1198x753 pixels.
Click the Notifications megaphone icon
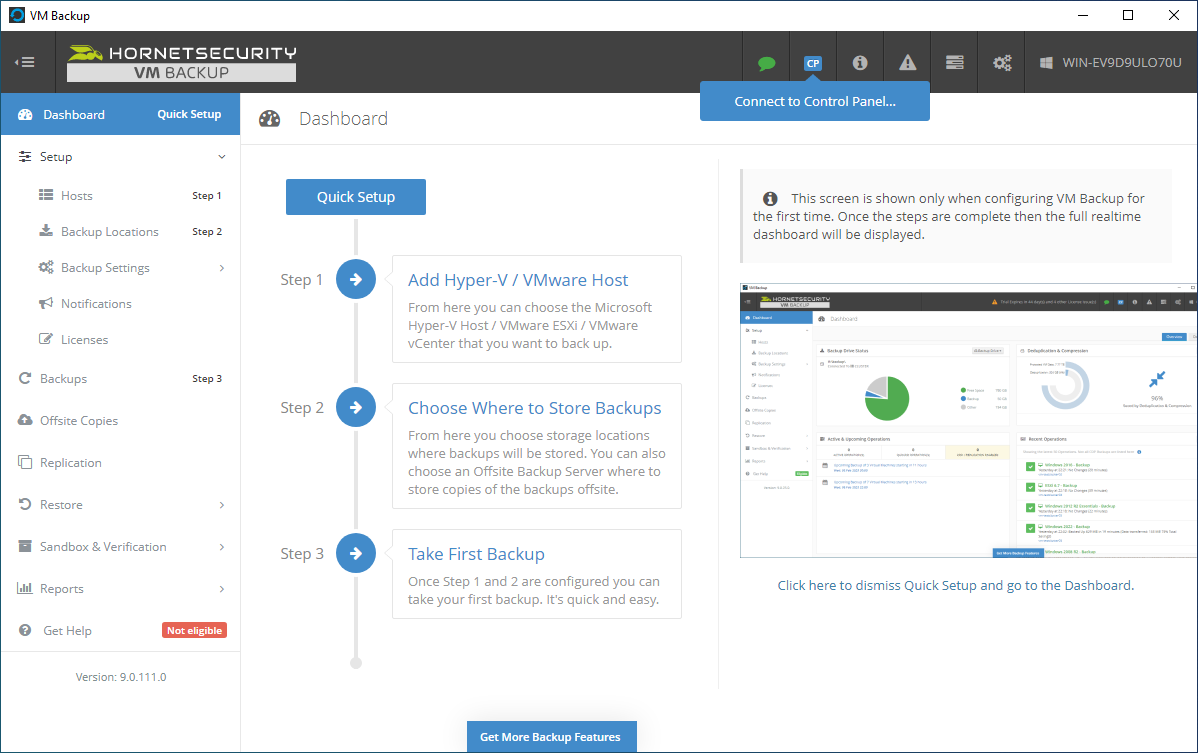46,303
